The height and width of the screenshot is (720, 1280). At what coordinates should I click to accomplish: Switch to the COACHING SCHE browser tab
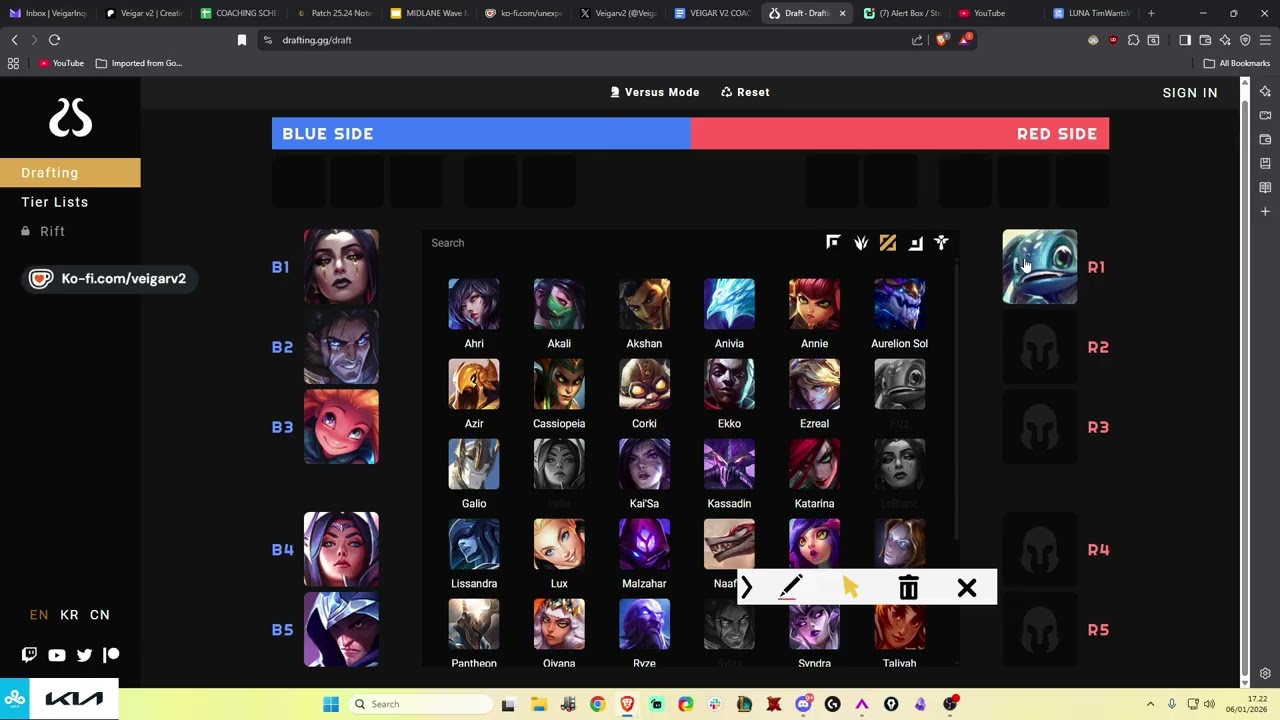pos(238,13)
